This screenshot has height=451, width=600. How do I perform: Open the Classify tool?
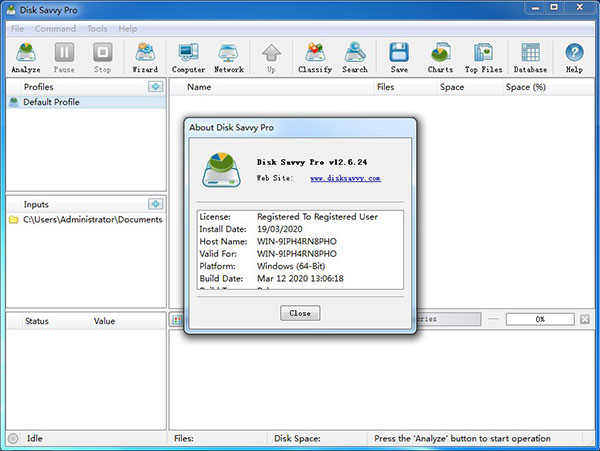point(315,57)
